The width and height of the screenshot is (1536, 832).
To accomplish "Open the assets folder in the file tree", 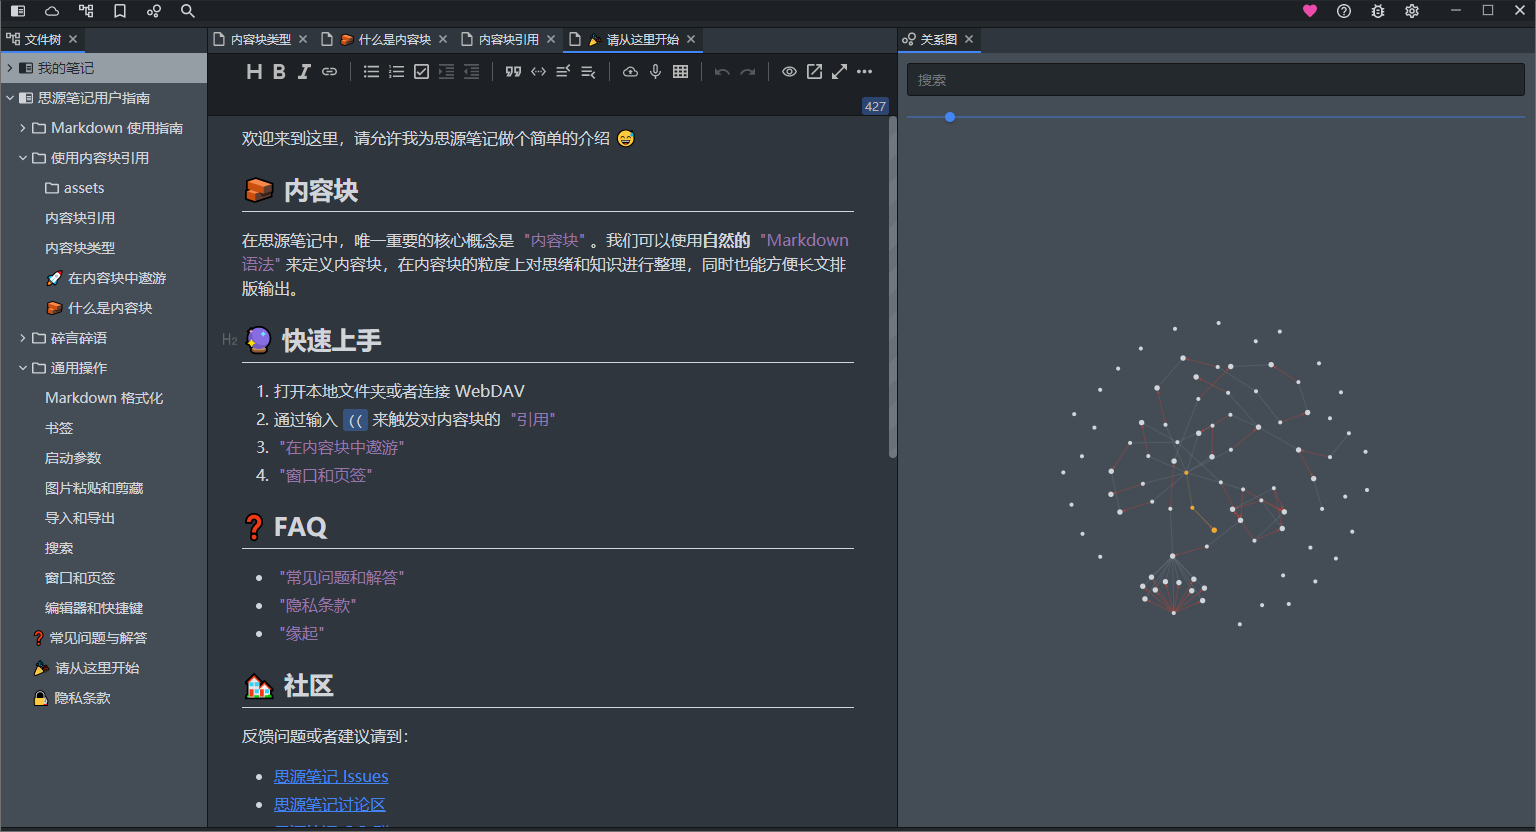I will point(84,188).
